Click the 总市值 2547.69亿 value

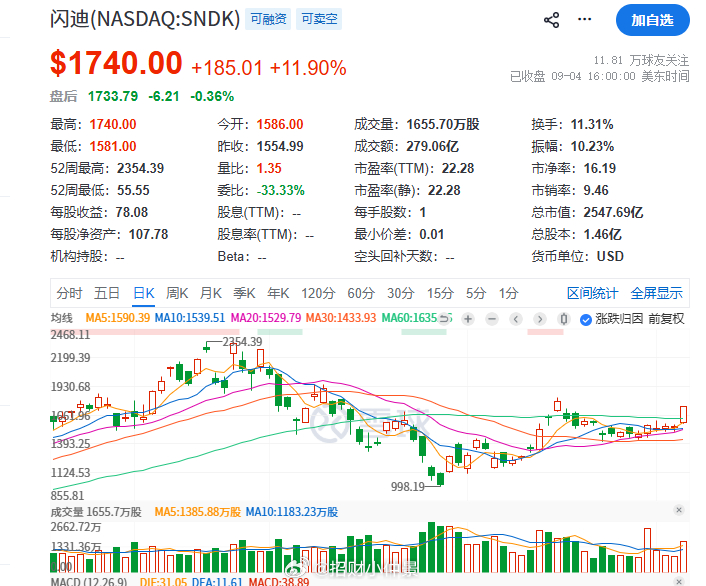point(613,212)
